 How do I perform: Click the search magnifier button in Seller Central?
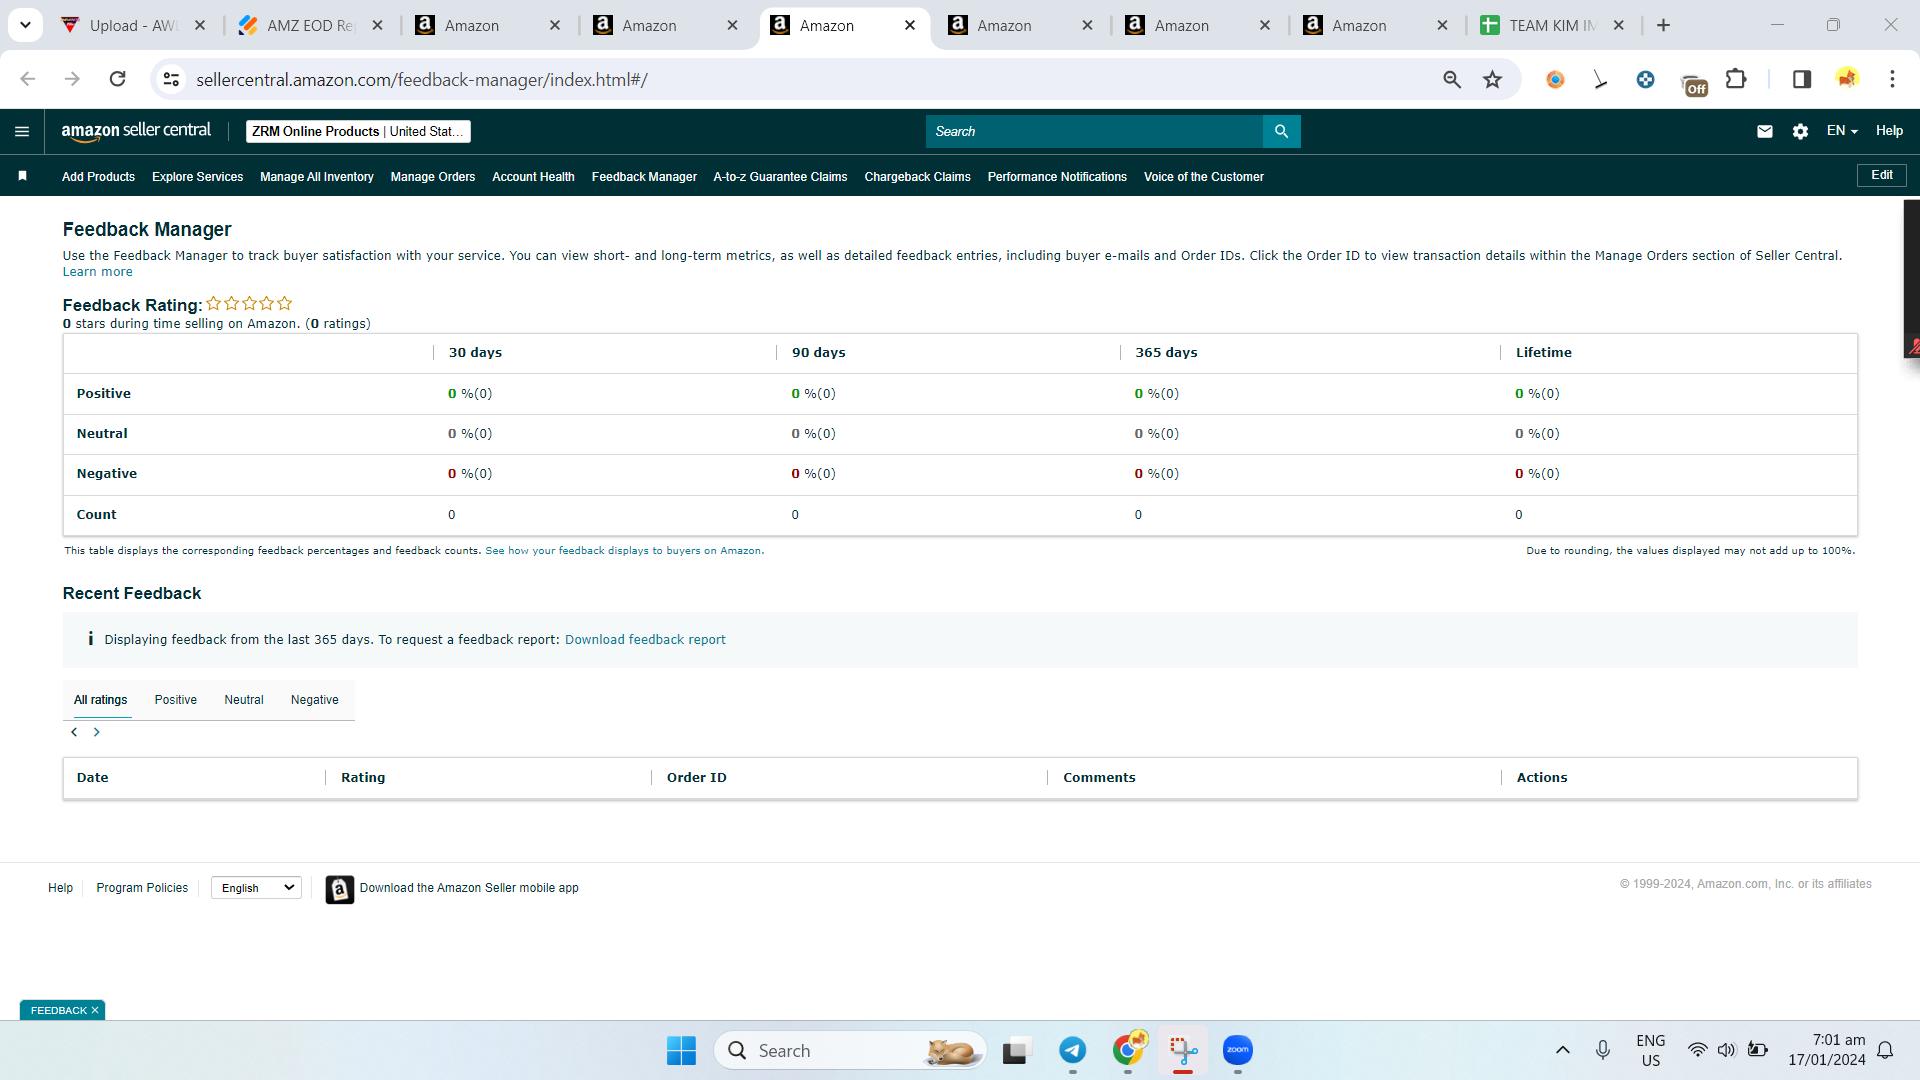point(1281,131)
